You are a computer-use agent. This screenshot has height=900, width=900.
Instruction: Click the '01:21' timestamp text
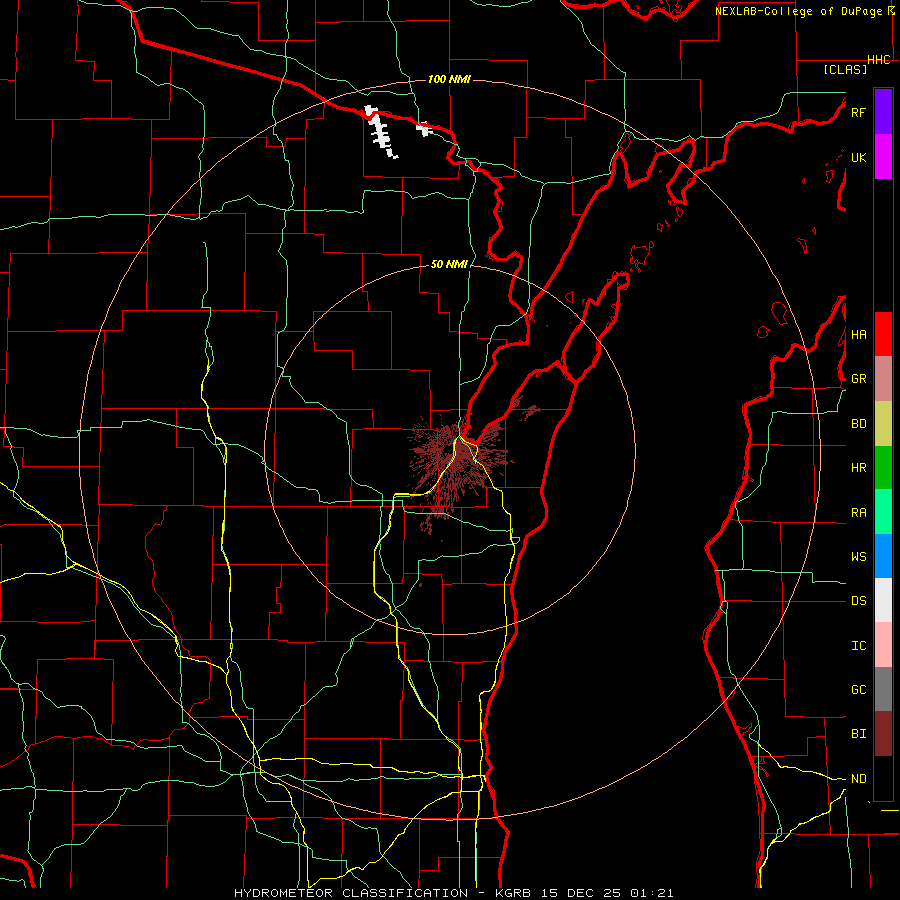tap(652, 893)
